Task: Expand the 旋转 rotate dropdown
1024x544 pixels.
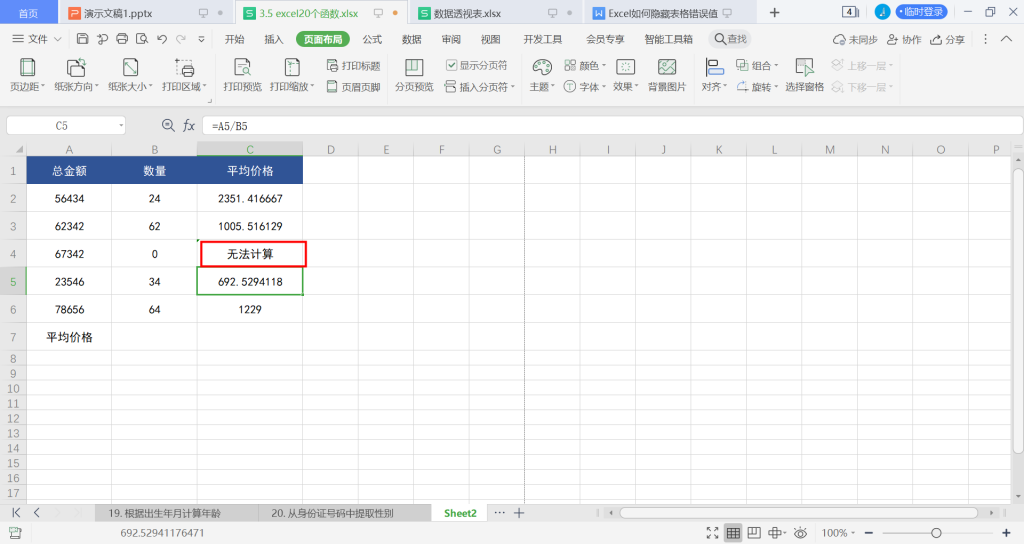Action: pos(776,87)
